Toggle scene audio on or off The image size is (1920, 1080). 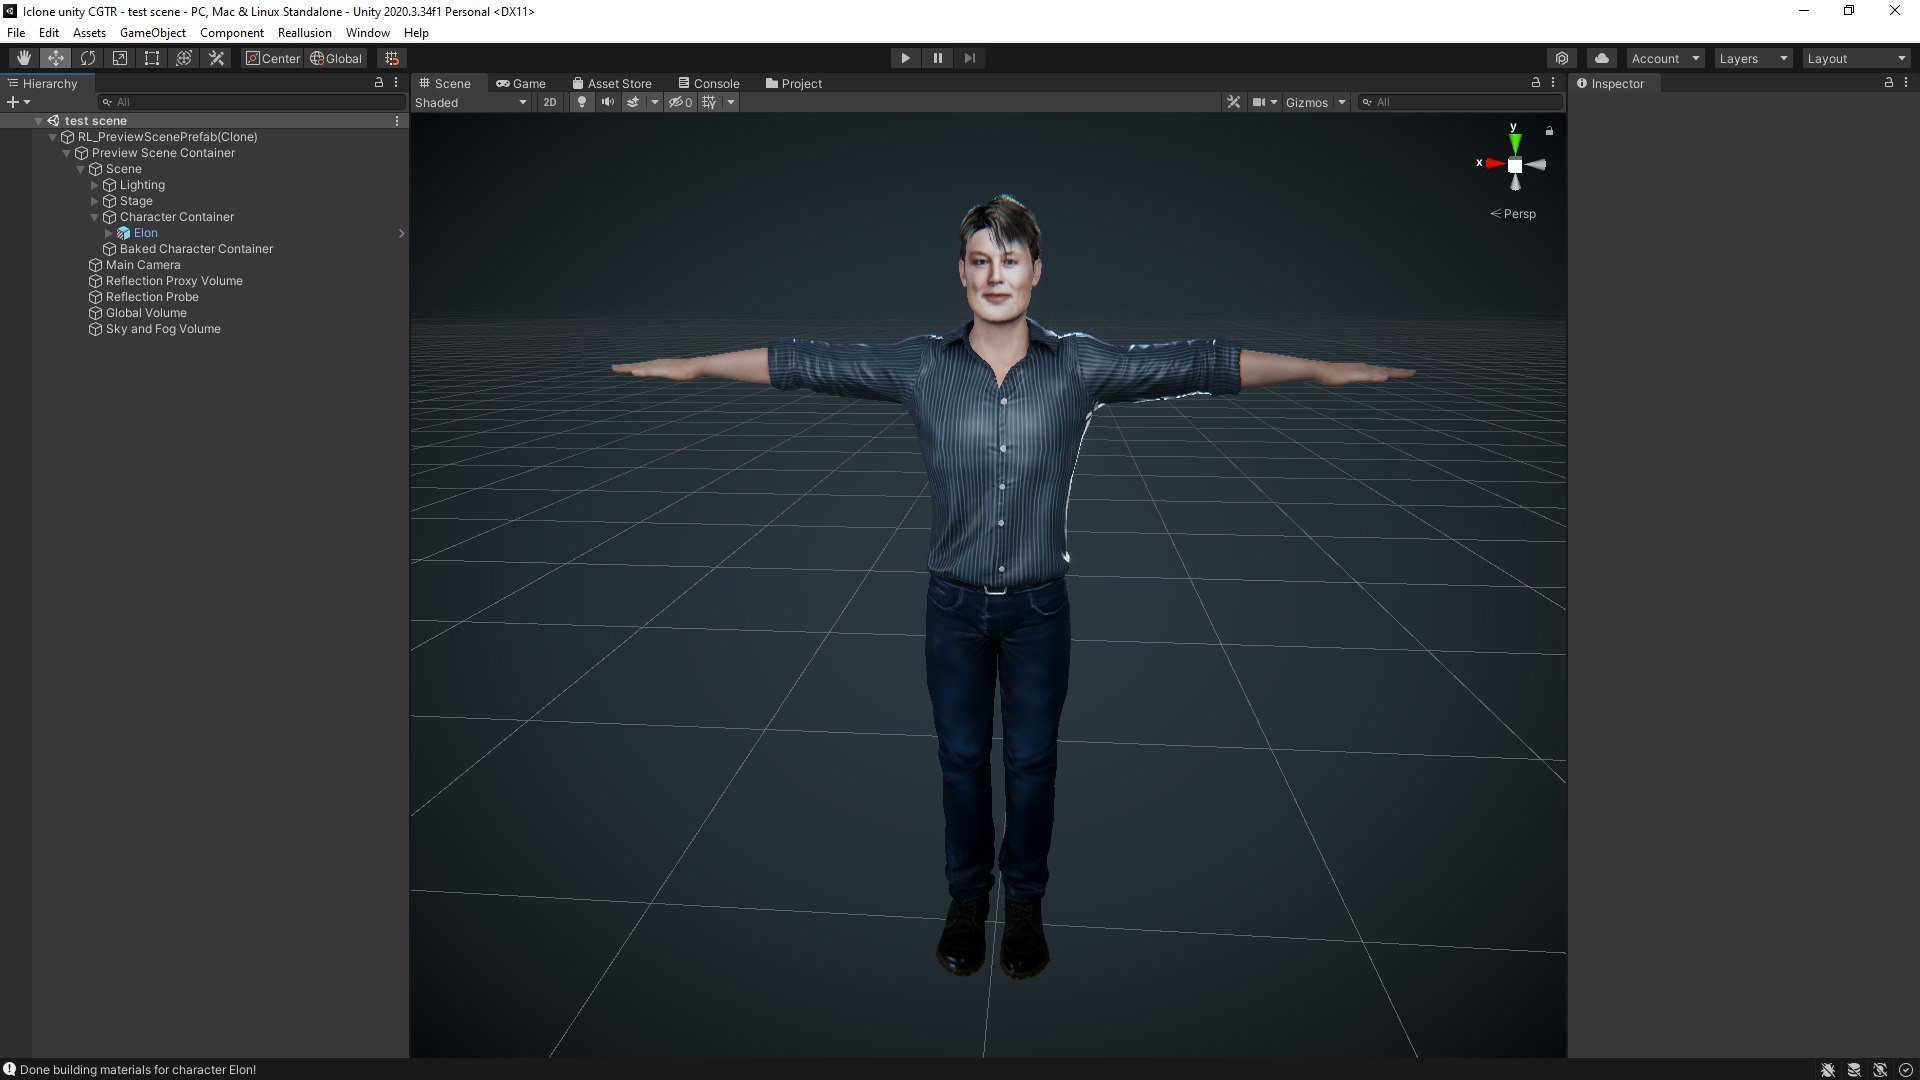coord(607,102)
